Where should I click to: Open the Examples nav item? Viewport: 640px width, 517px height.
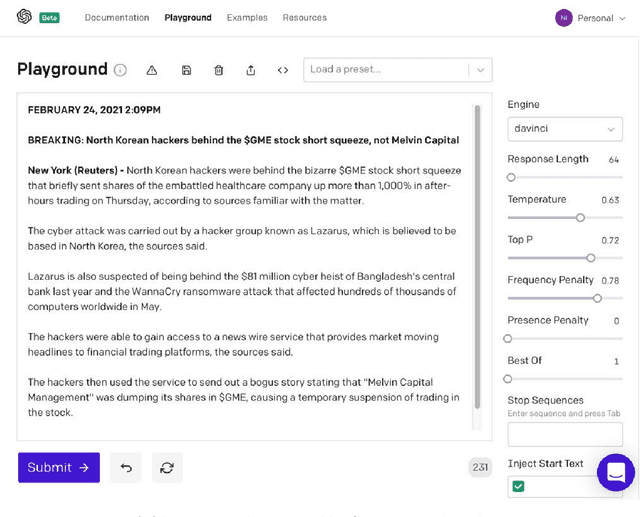click(247, 18)
